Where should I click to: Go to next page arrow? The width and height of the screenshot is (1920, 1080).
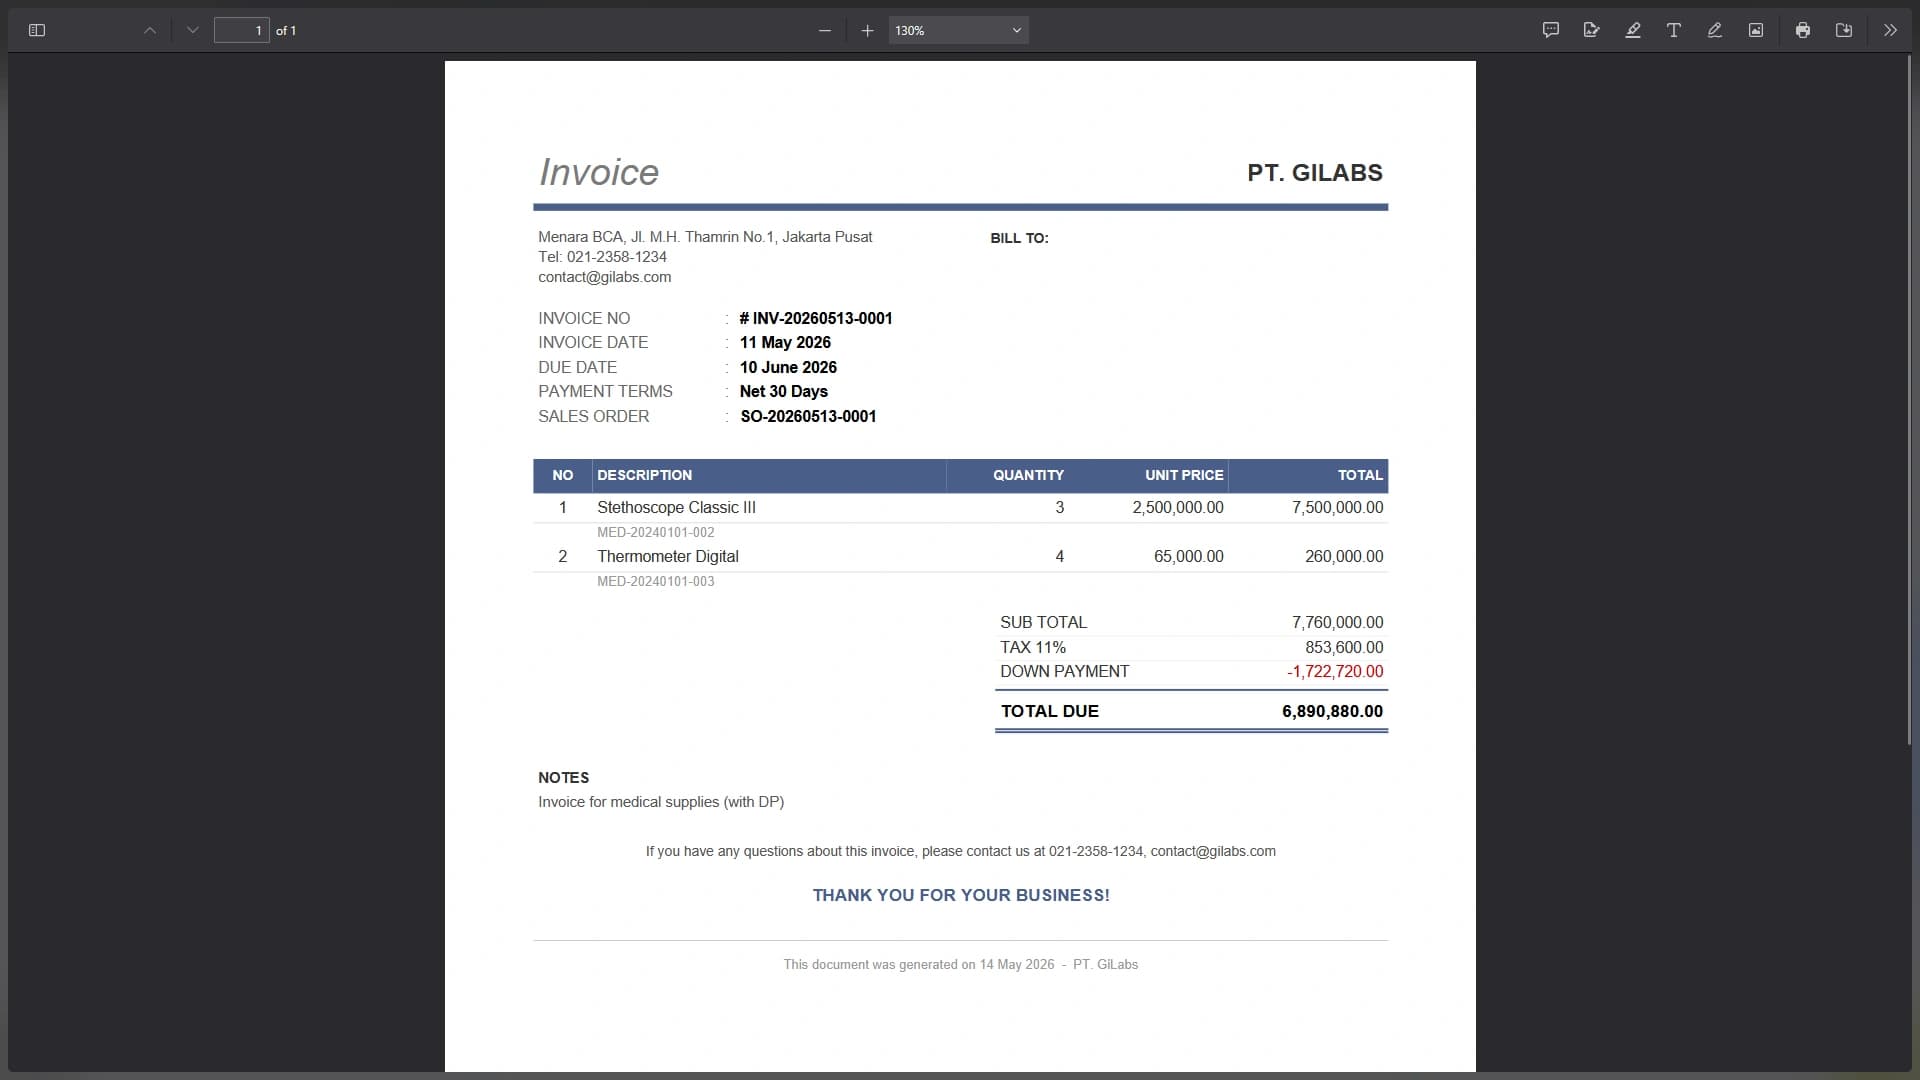pos(193,30)
